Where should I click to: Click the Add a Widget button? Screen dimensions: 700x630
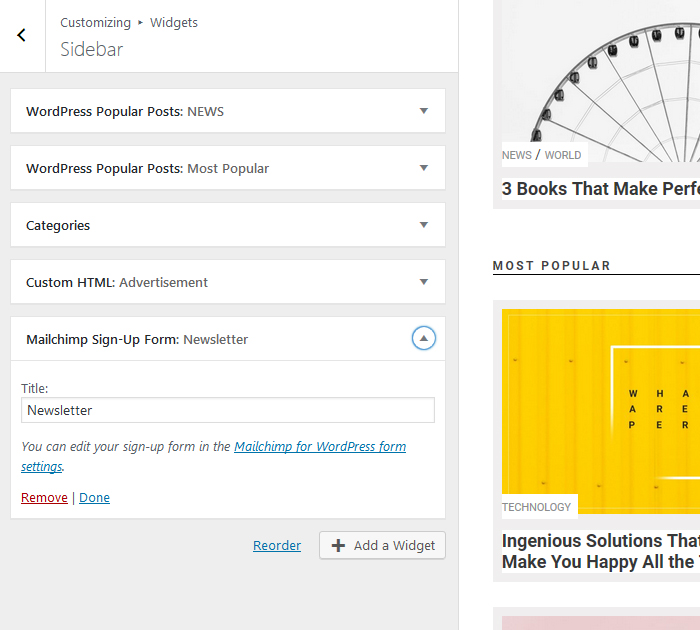382,545
